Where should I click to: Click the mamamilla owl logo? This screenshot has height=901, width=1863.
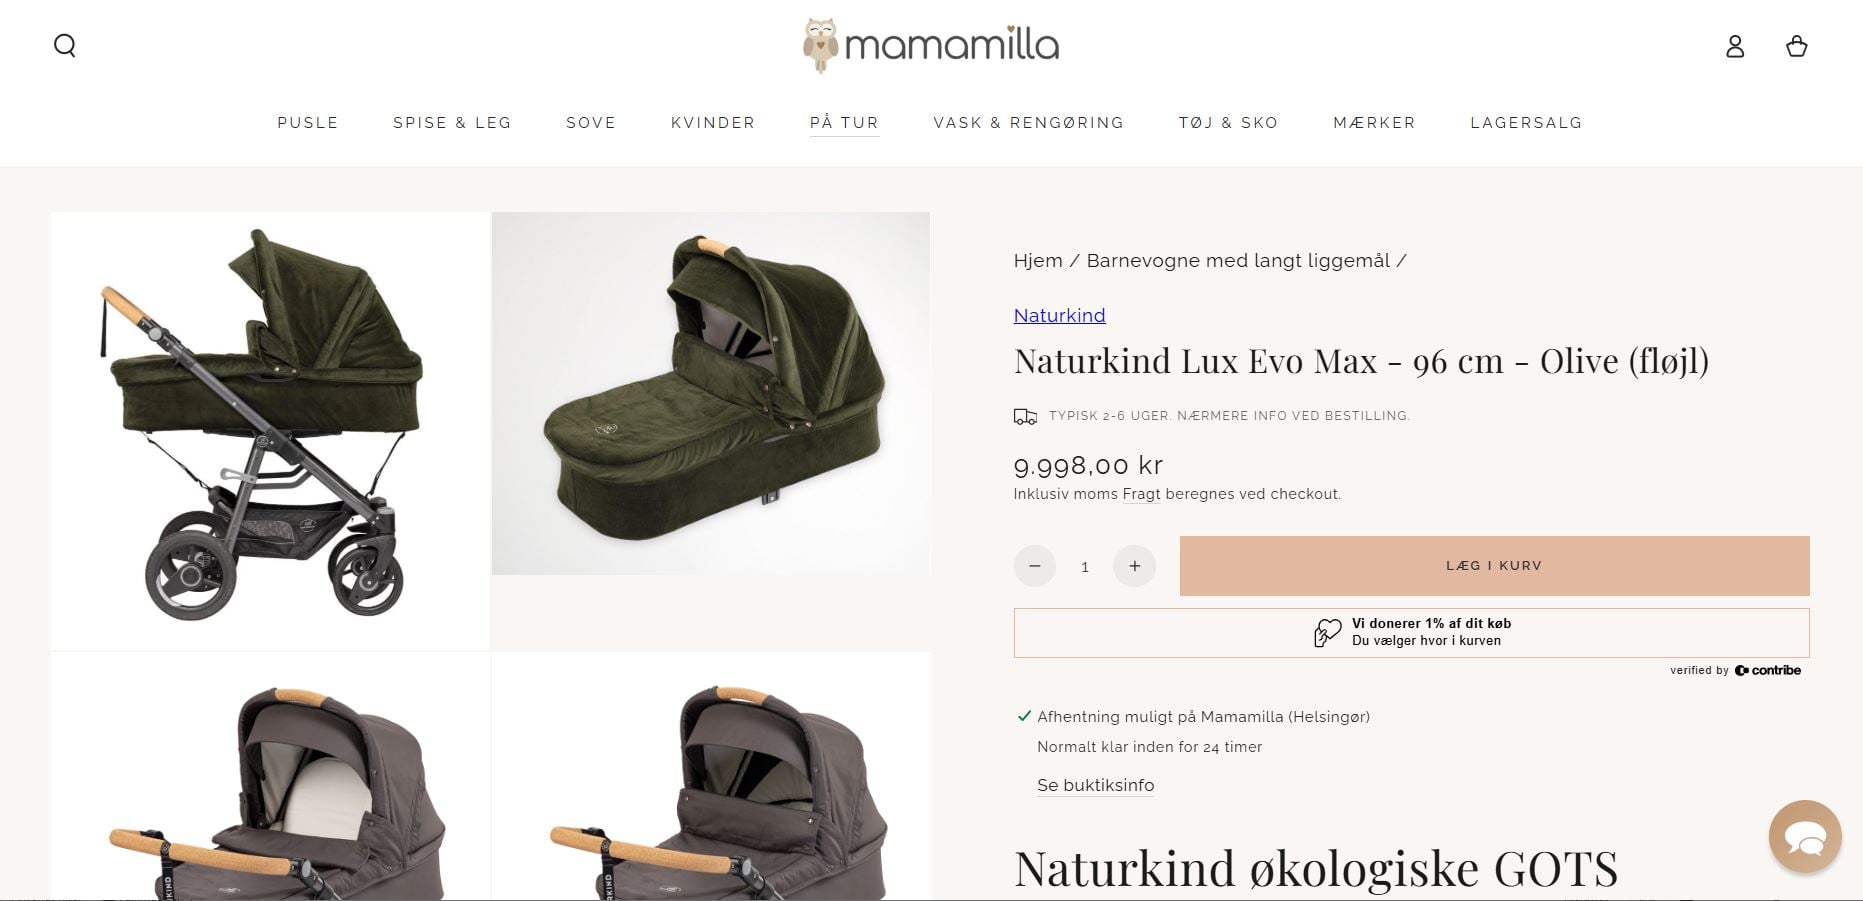click(931, 45)
